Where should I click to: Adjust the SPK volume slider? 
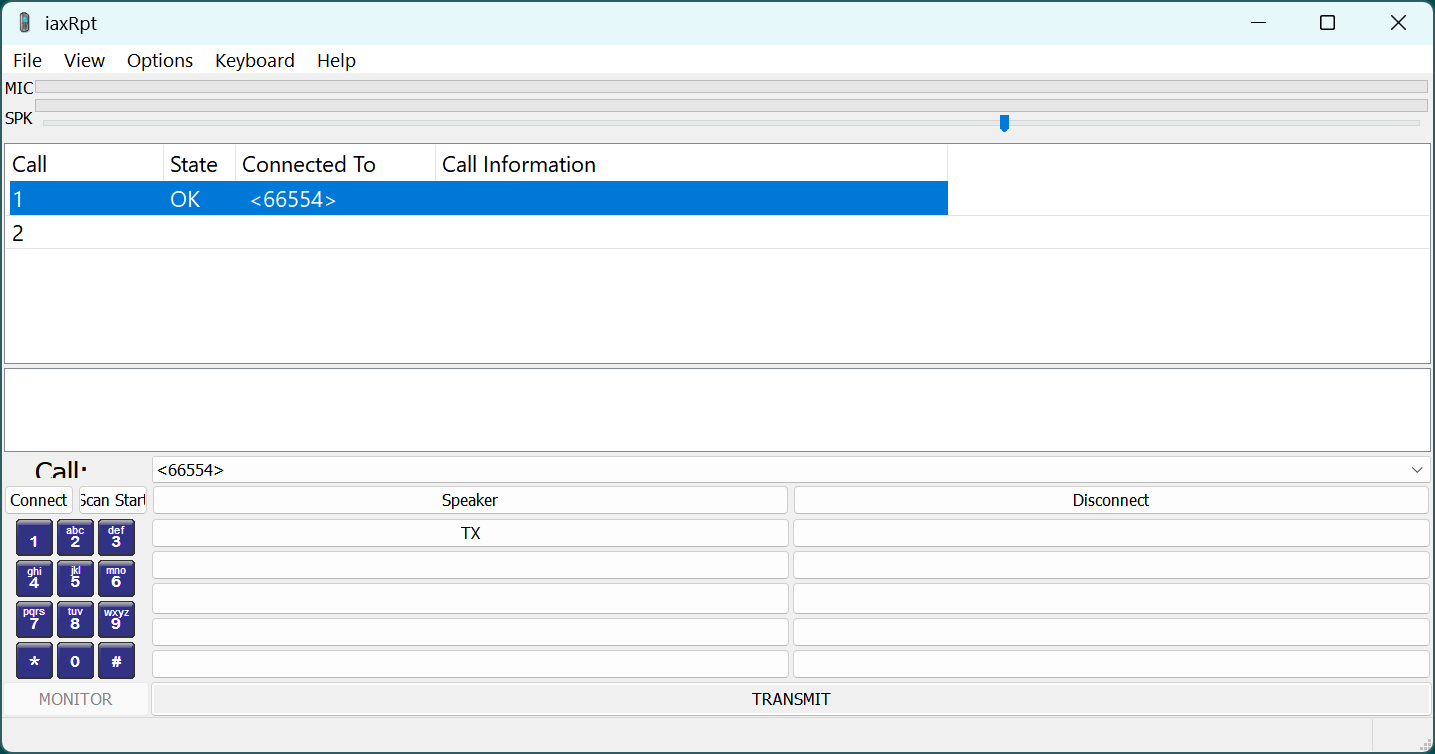[x=1004, y=123]
